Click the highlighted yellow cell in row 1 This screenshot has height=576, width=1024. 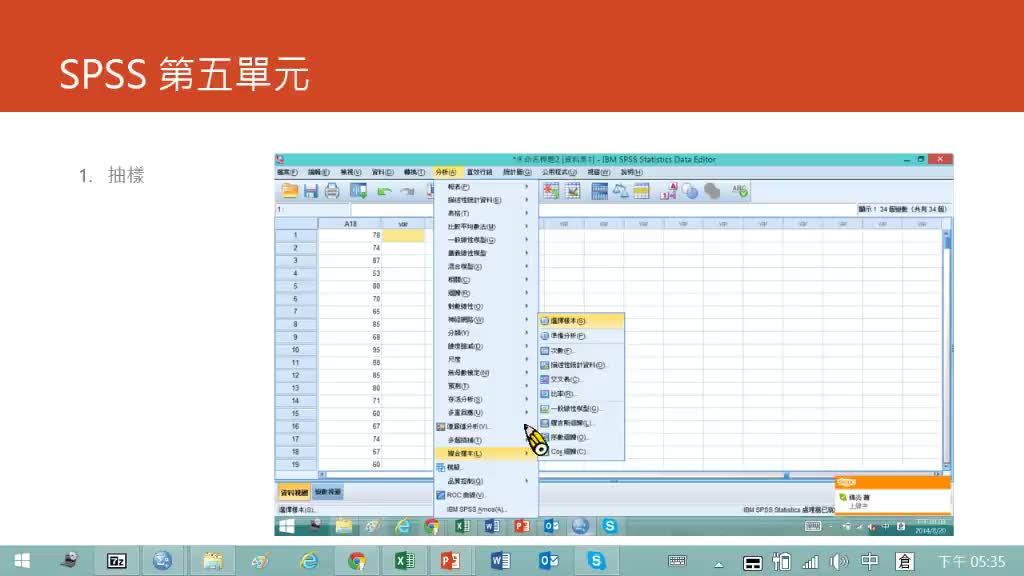pyautogui.click(x=404, y=235)
